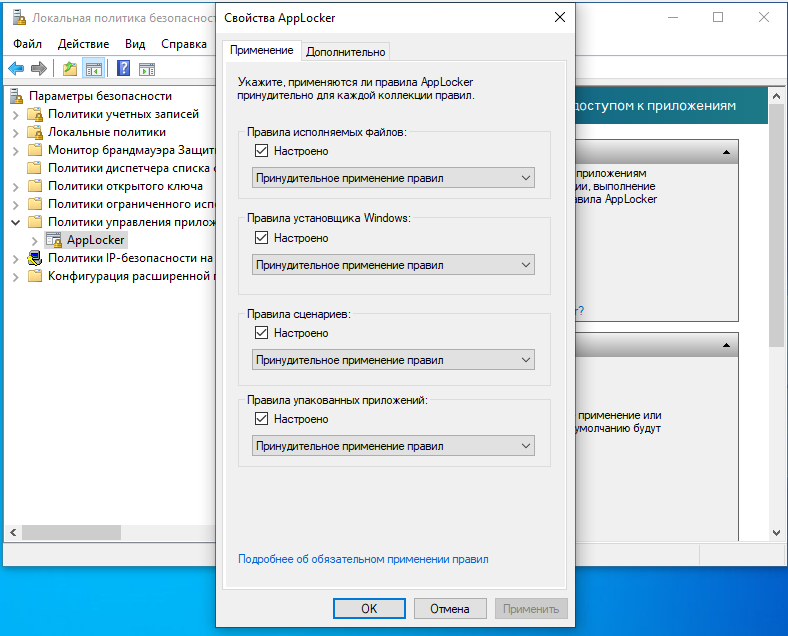
Task: Expand the AppLocker tree node
Action: click(x=35, y=241)
